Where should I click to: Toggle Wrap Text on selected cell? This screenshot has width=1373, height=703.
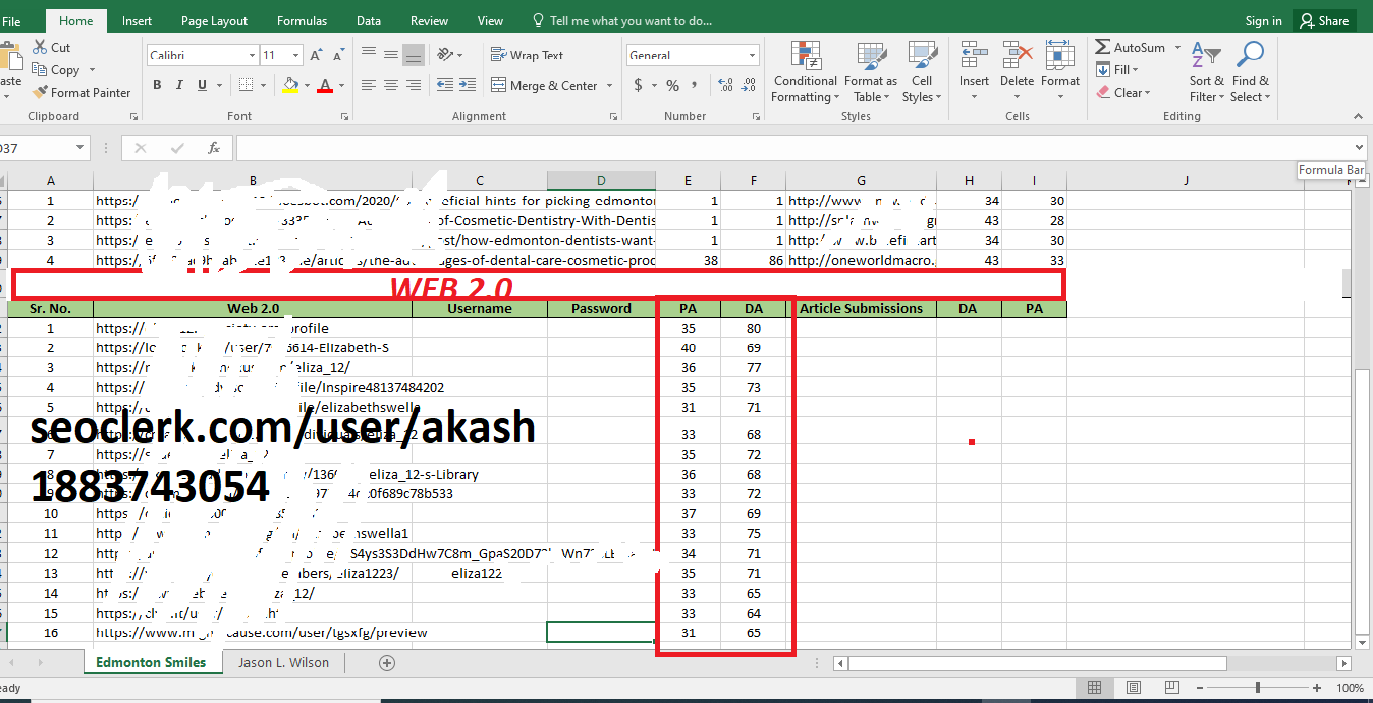click(x=527, y=55)
